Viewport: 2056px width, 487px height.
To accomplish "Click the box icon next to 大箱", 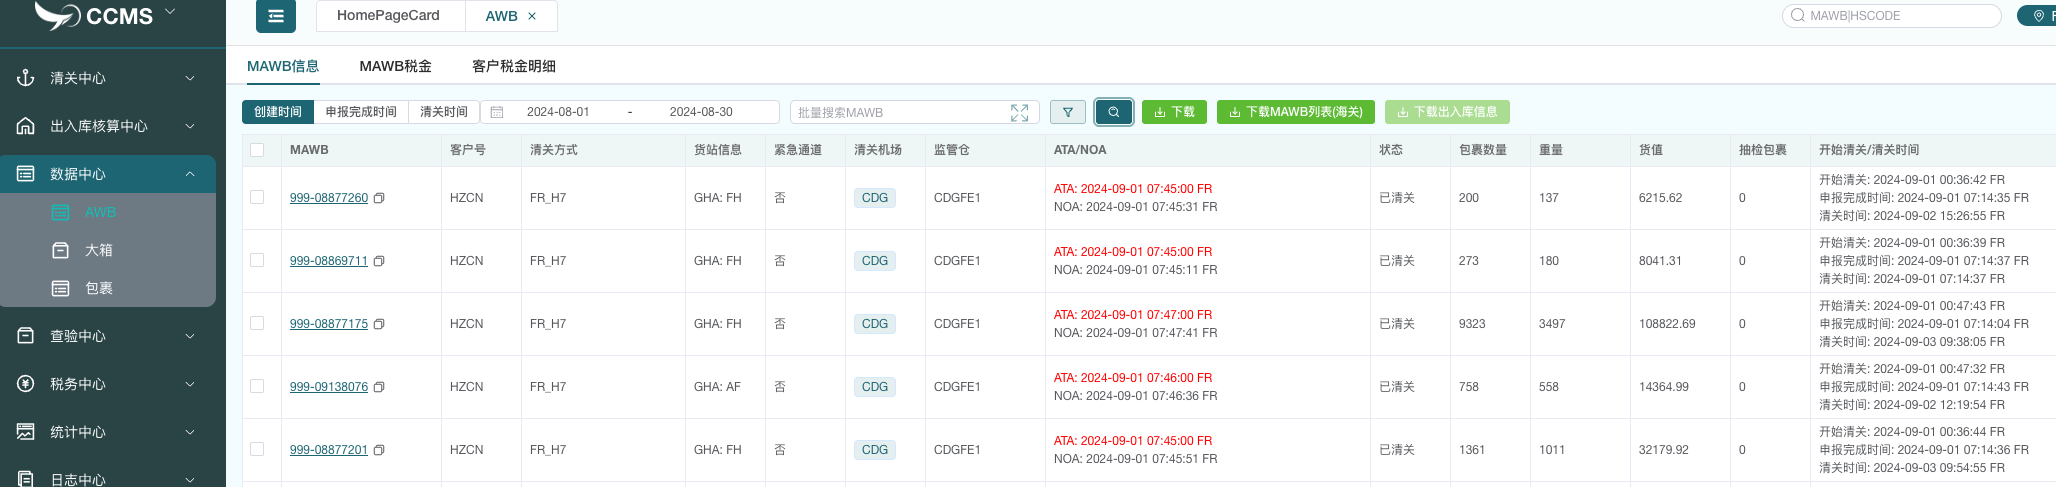I will (60, 250).
